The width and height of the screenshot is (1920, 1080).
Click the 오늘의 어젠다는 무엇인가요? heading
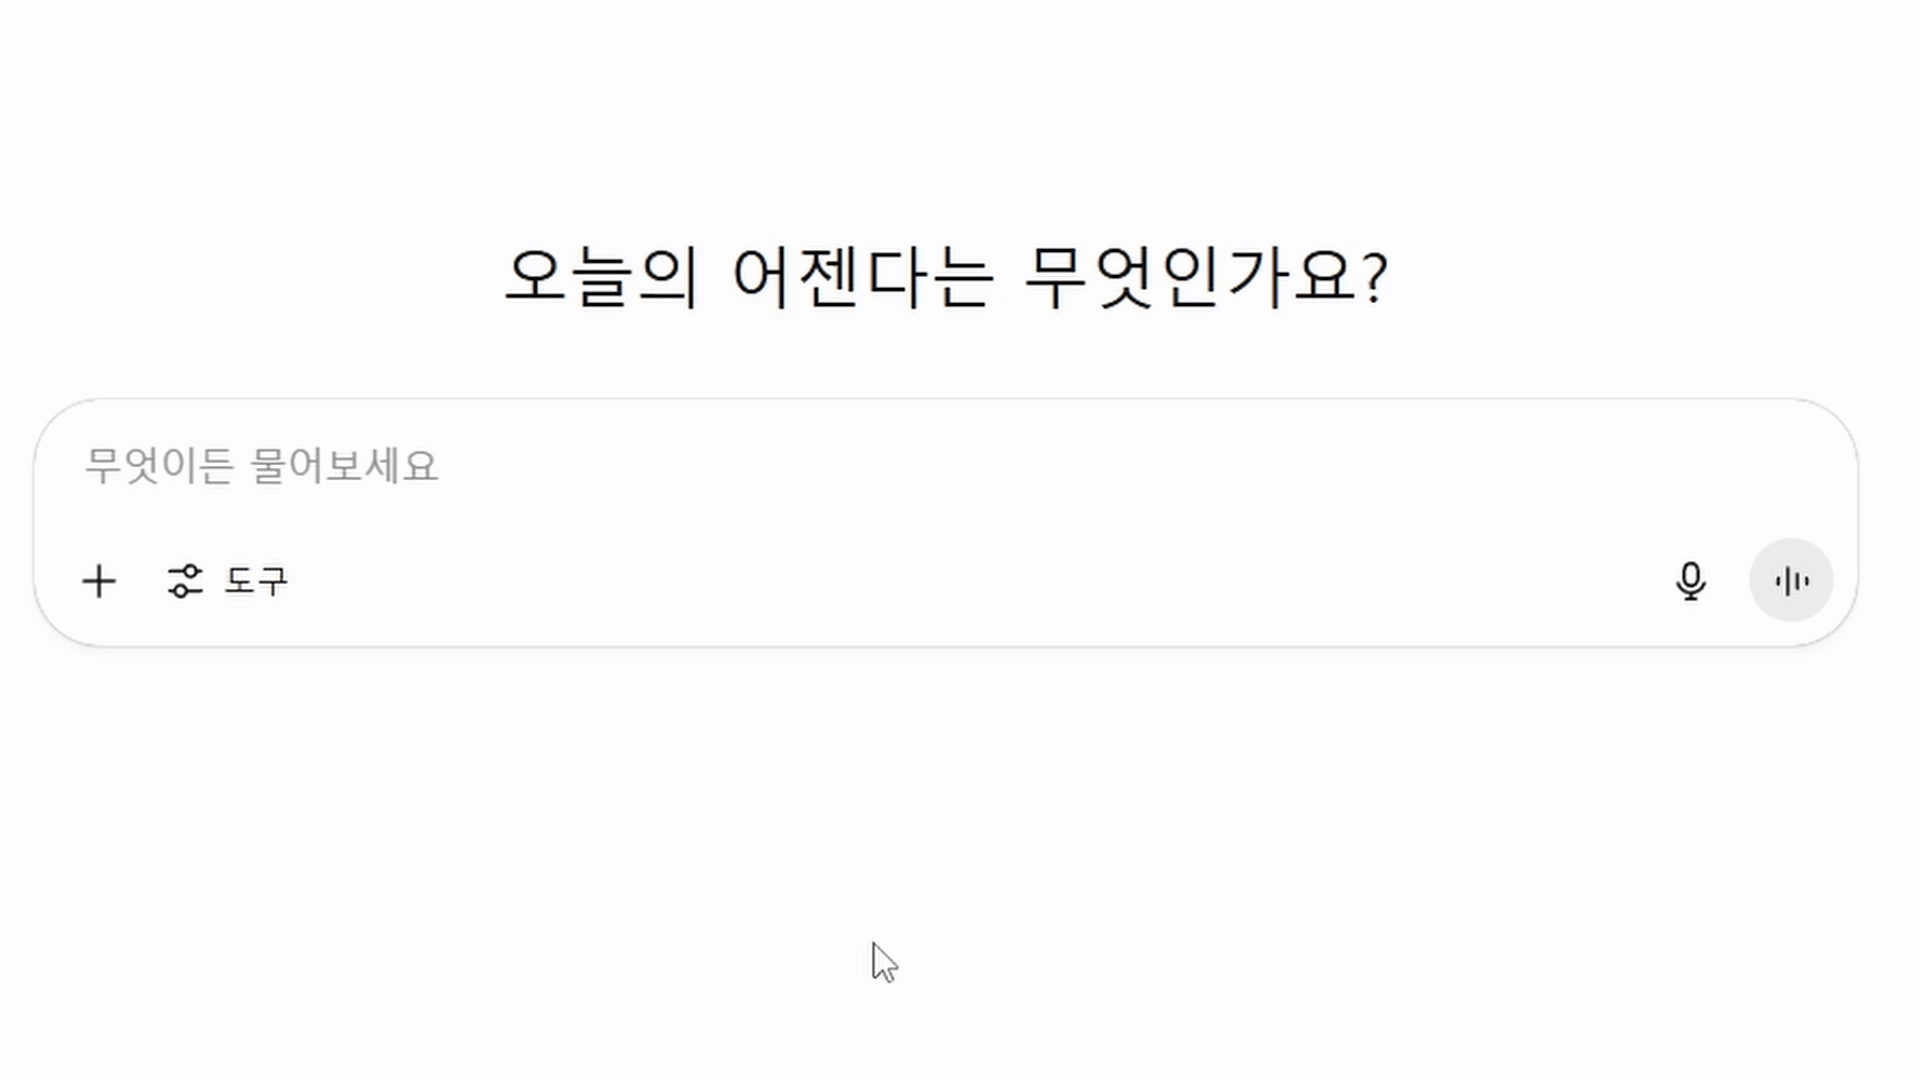[946, 277]
